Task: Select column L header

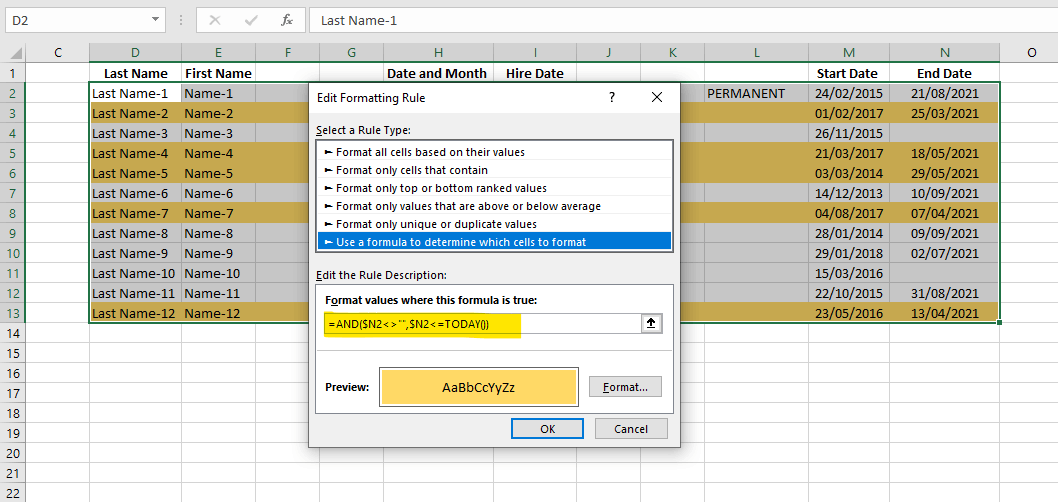Action: [756, 53]
